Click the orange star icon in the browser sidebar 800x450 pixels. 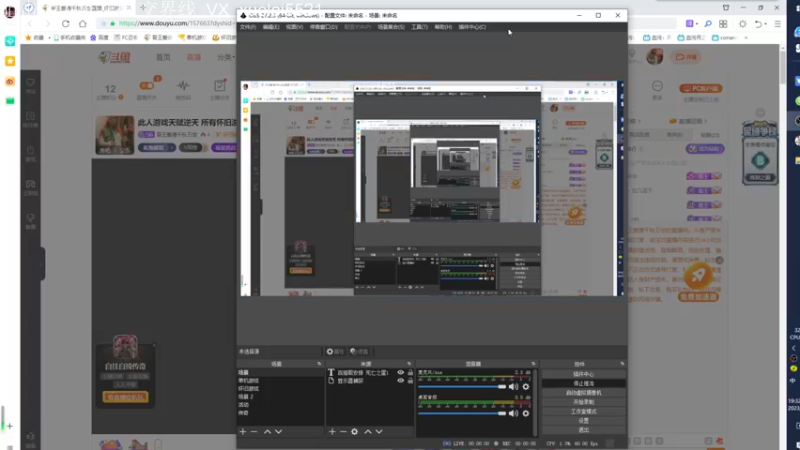click(x=10, y=61)
